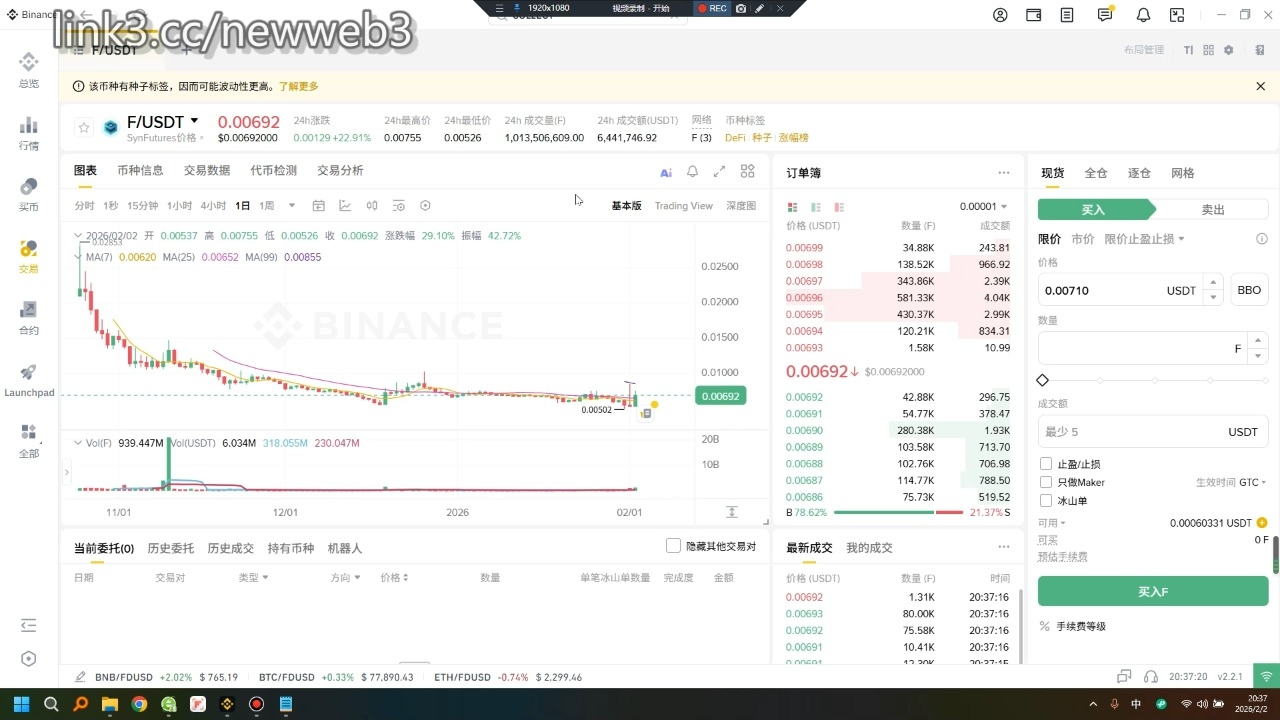
Task: Go to 总览 overview in sidebar
Action: 29,70
